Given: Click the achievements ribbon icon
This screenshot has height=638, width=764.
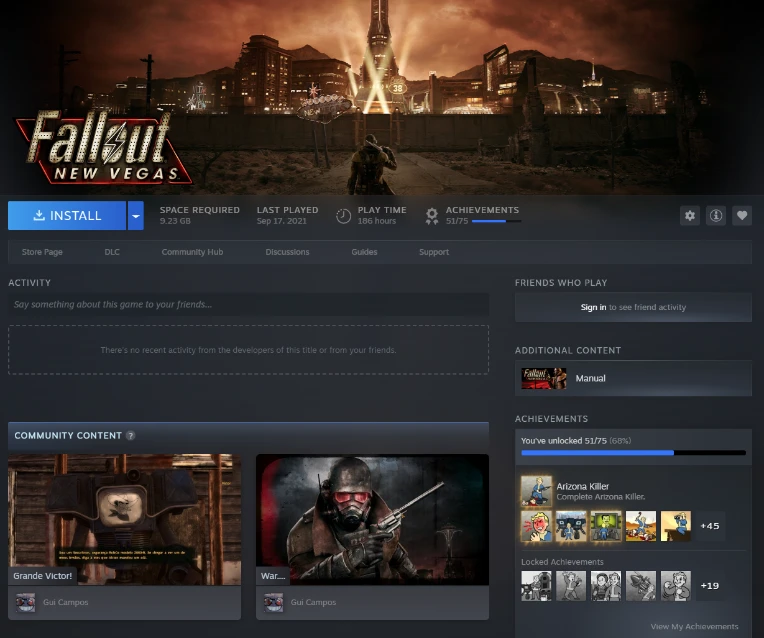Looking at the screenshot, I should point(432,215).
